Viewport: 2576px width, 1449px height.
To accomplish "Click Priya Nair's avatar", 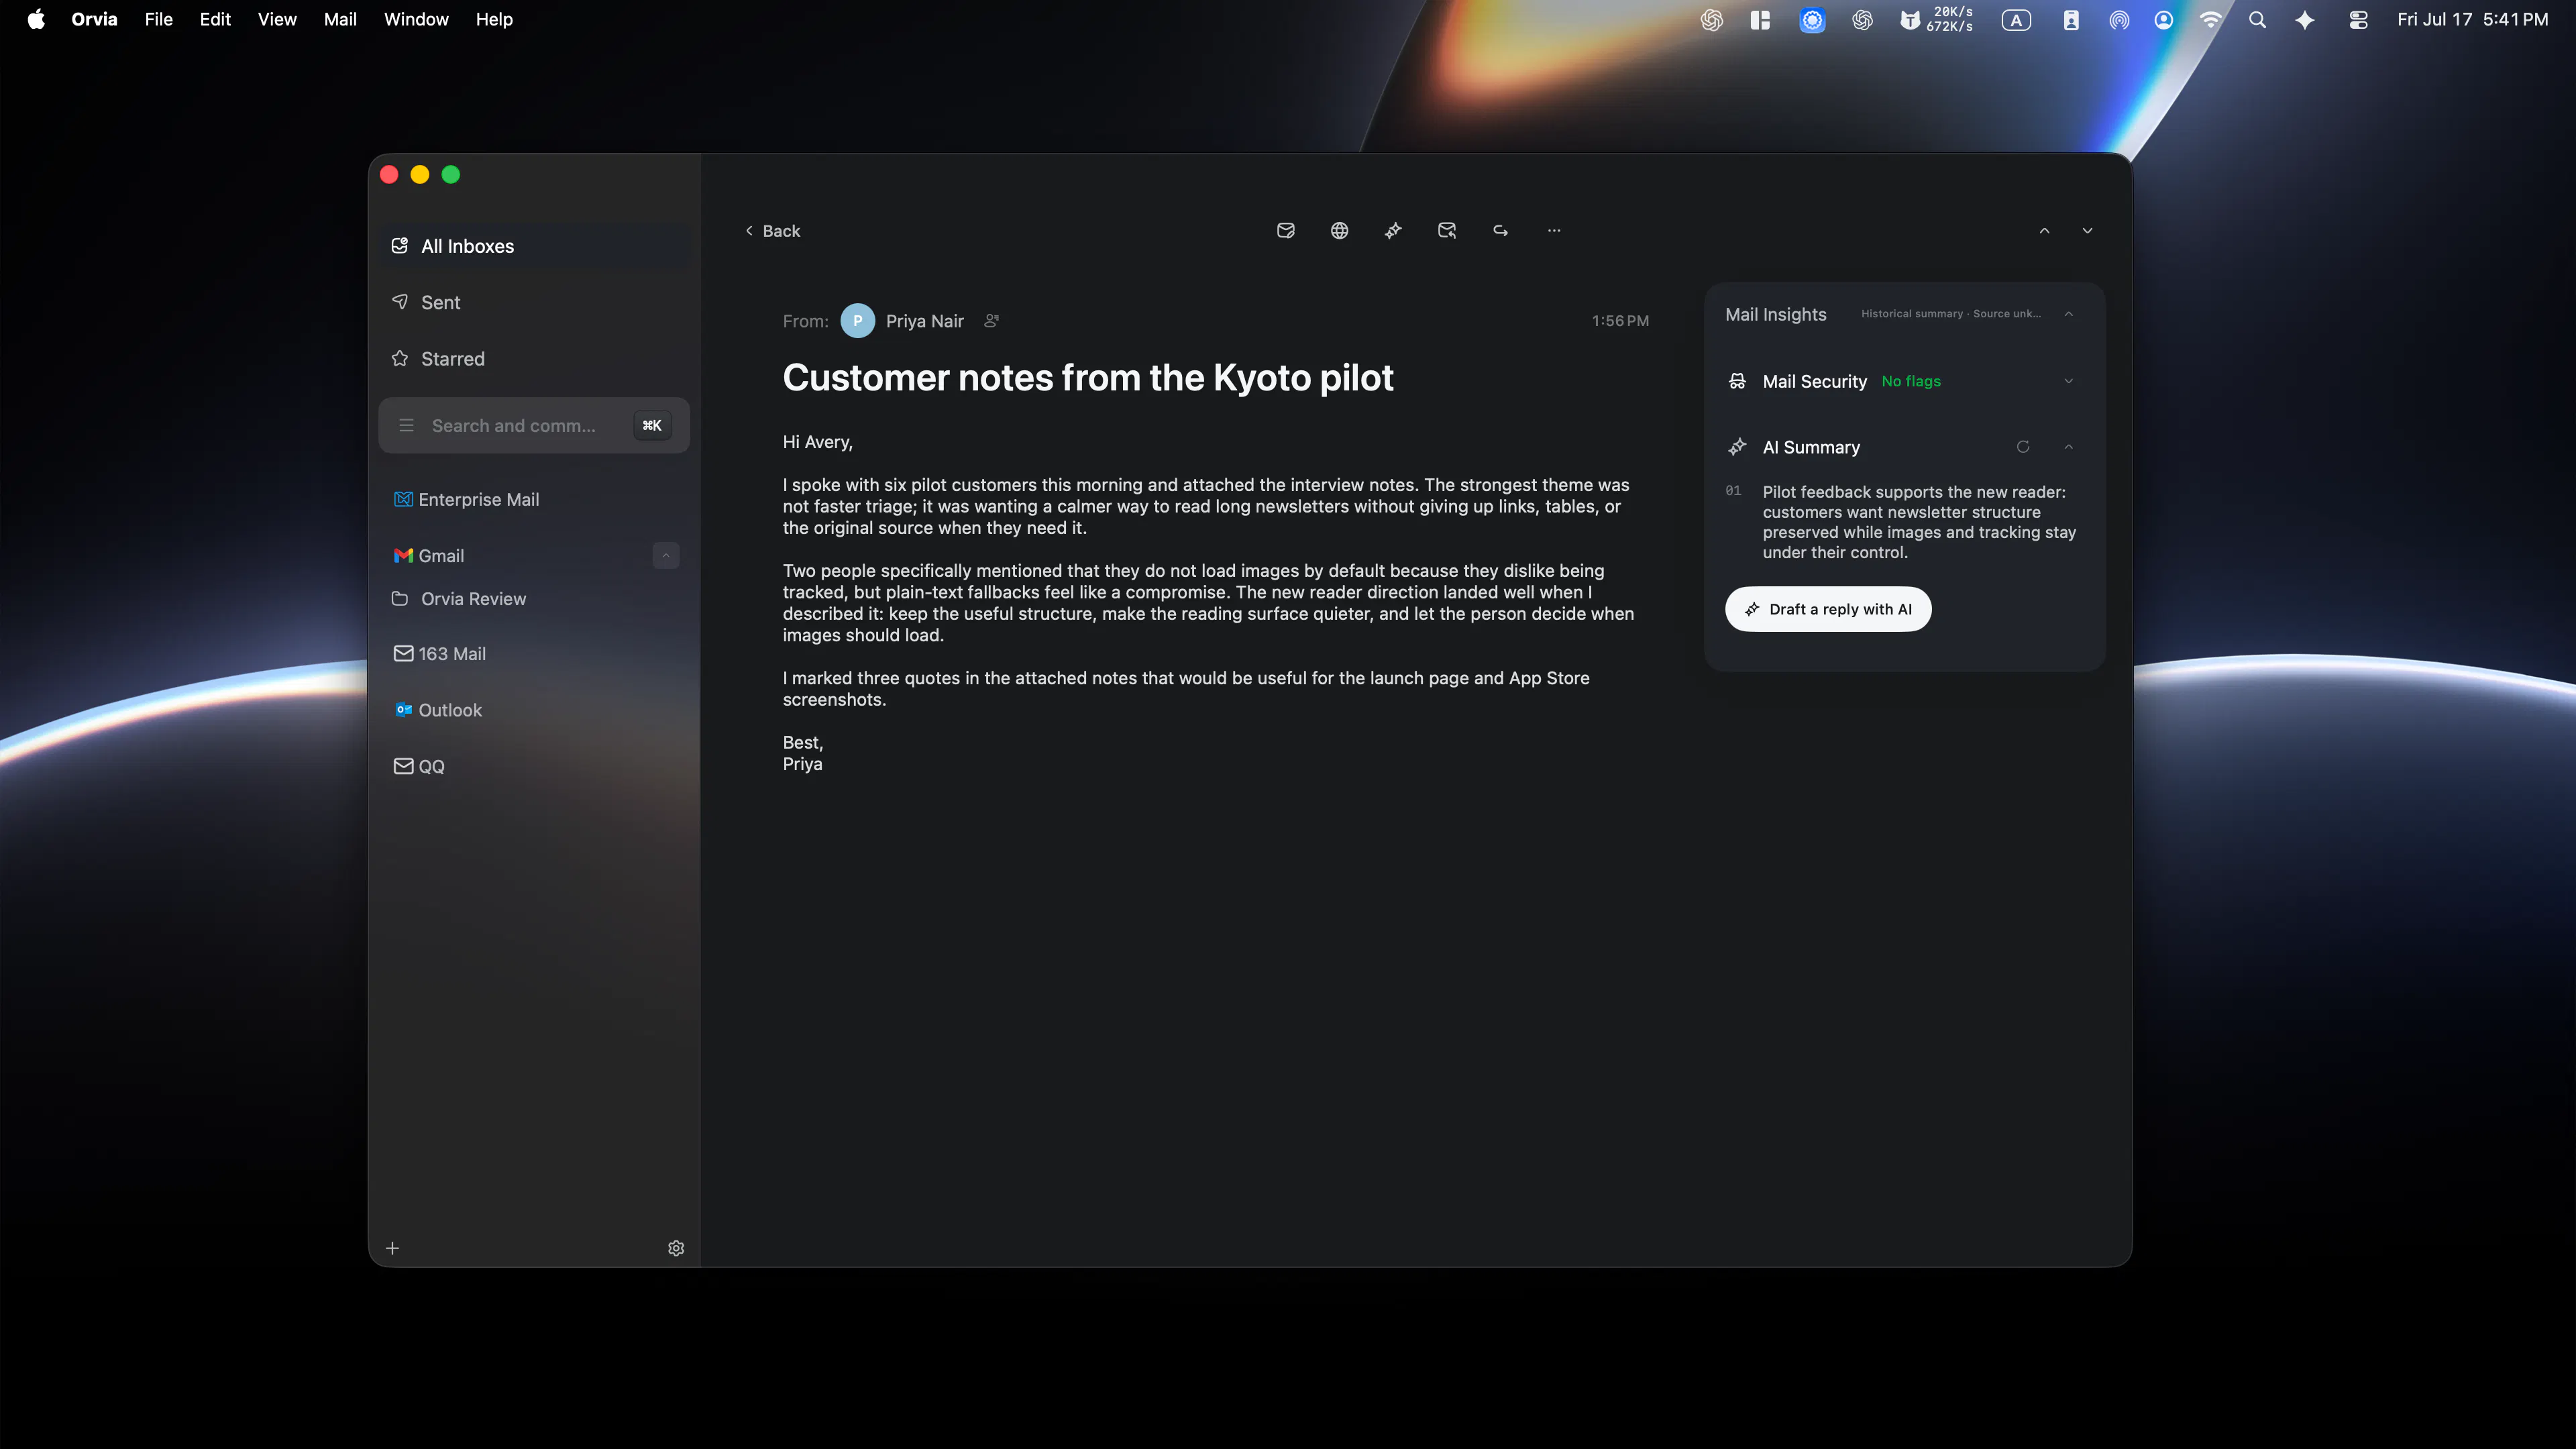I will tap(857, 321).
